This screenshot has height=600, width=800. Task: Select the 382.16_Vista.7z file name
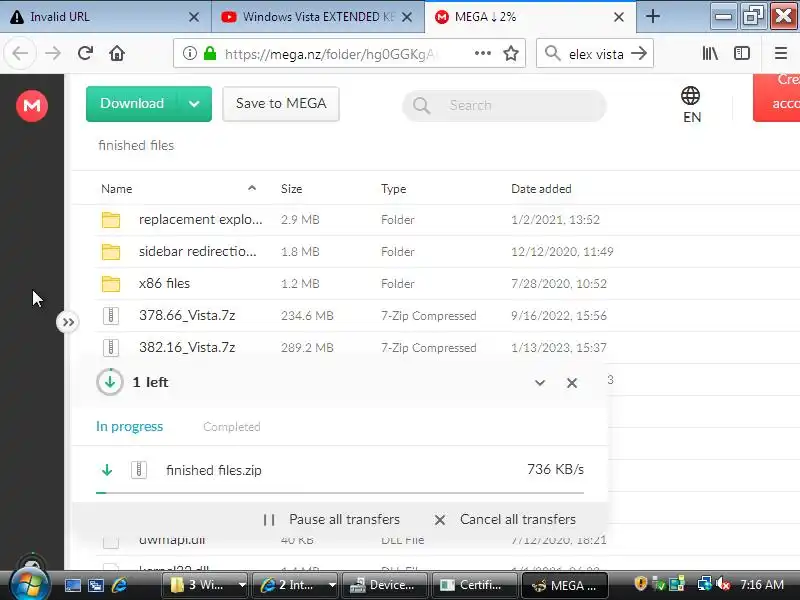[x=187, y=347]
